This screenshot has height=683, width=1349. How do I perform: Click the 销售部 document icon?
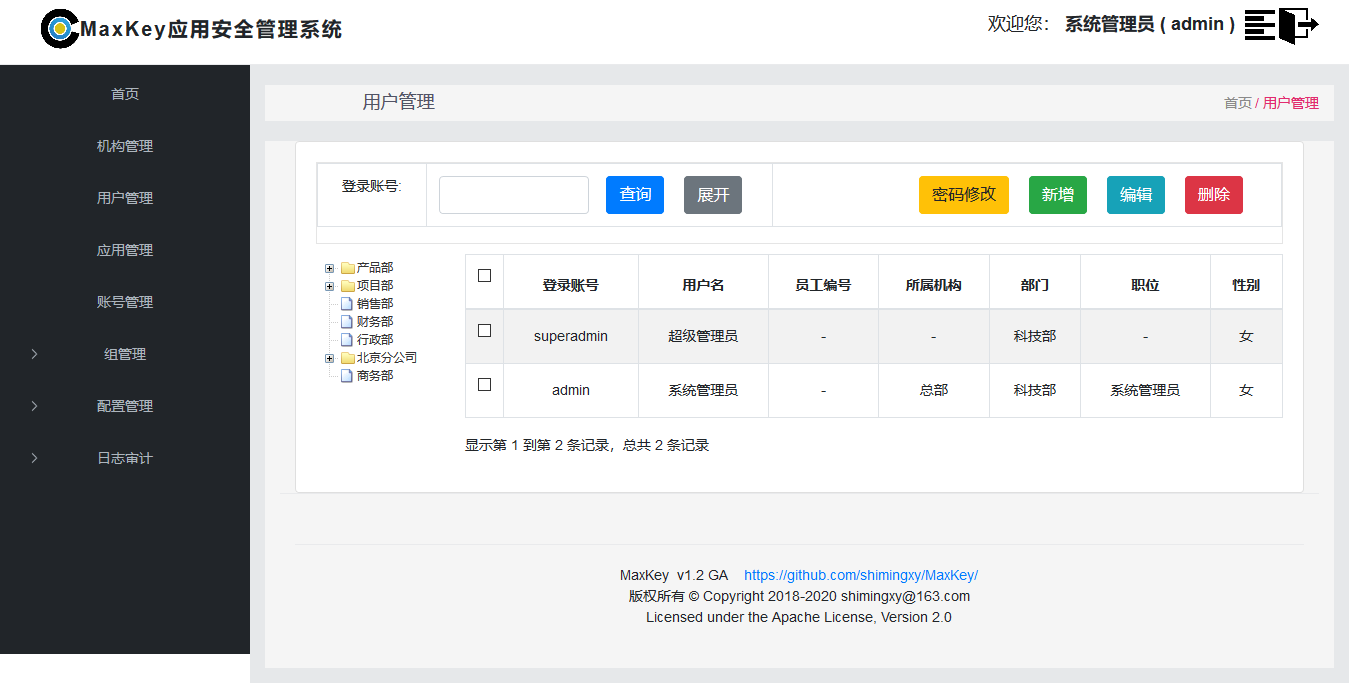347,304
